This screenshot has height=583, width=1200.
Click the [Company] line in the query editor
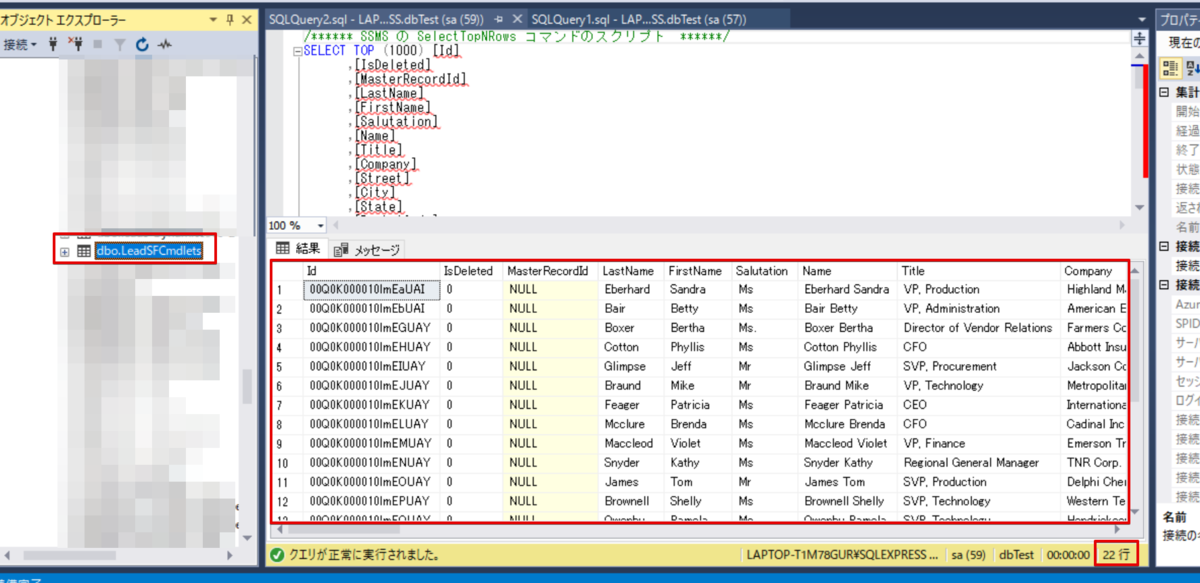click(x=385, y=164)
